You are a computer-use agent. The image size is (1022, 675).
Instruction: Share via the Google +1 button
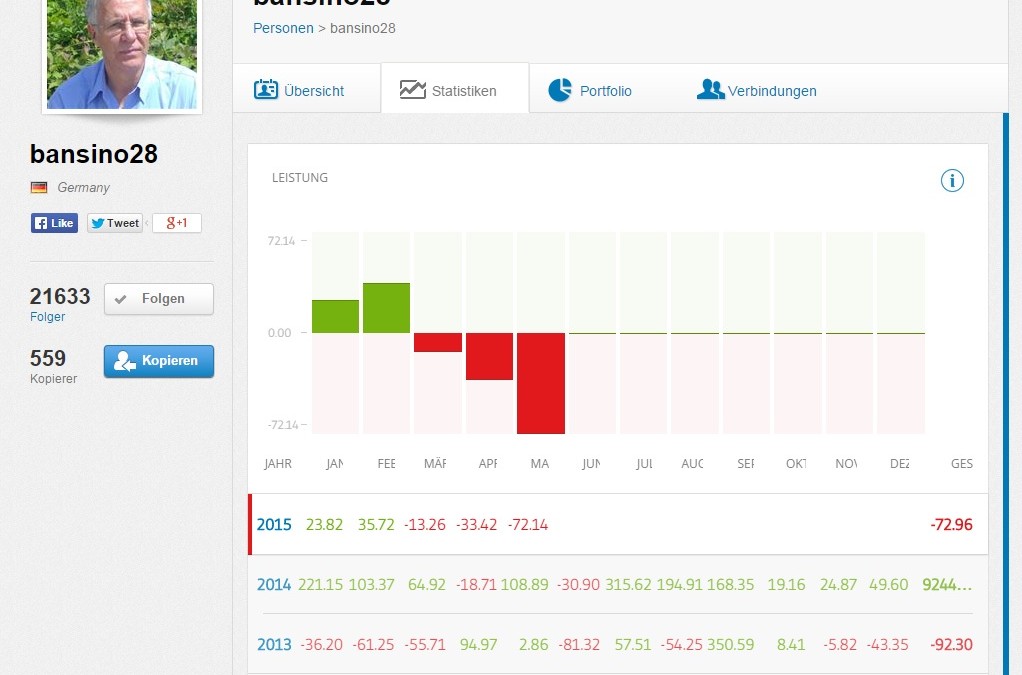pos(177,223)
